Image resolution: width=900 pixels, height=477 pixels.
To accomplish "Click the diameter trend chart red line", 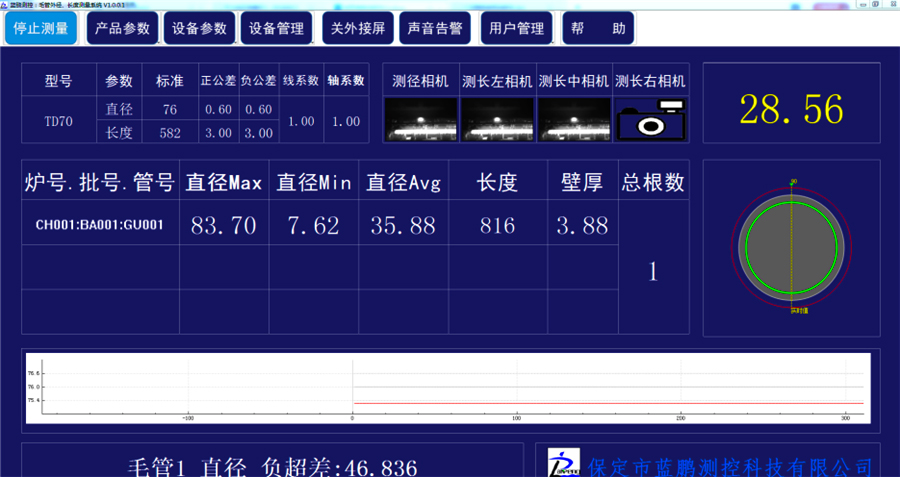I will click(600, 403).
